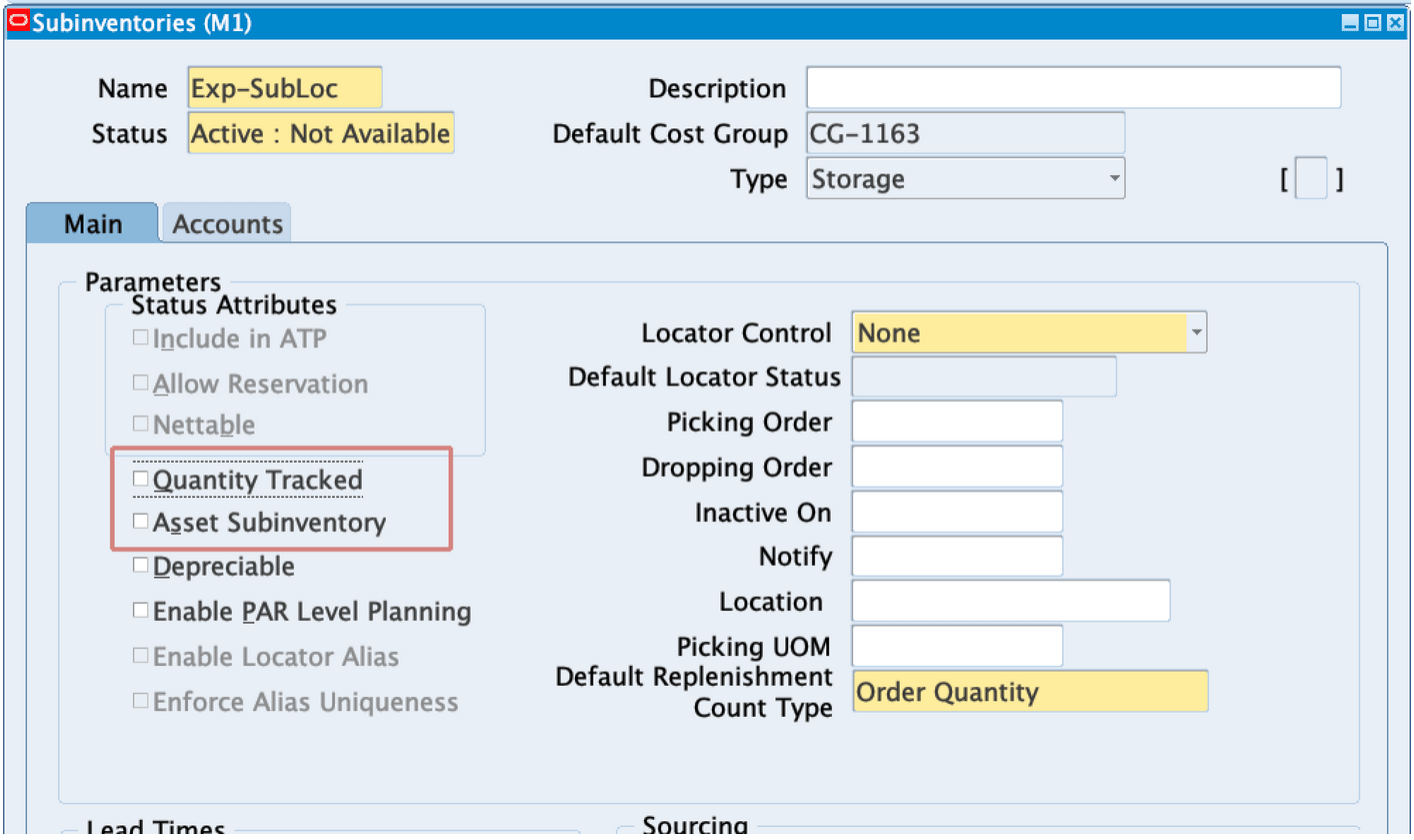Toggle the Allow Reservation checkbox
The height and width of the screenshot is (840, 1414).
140,383
